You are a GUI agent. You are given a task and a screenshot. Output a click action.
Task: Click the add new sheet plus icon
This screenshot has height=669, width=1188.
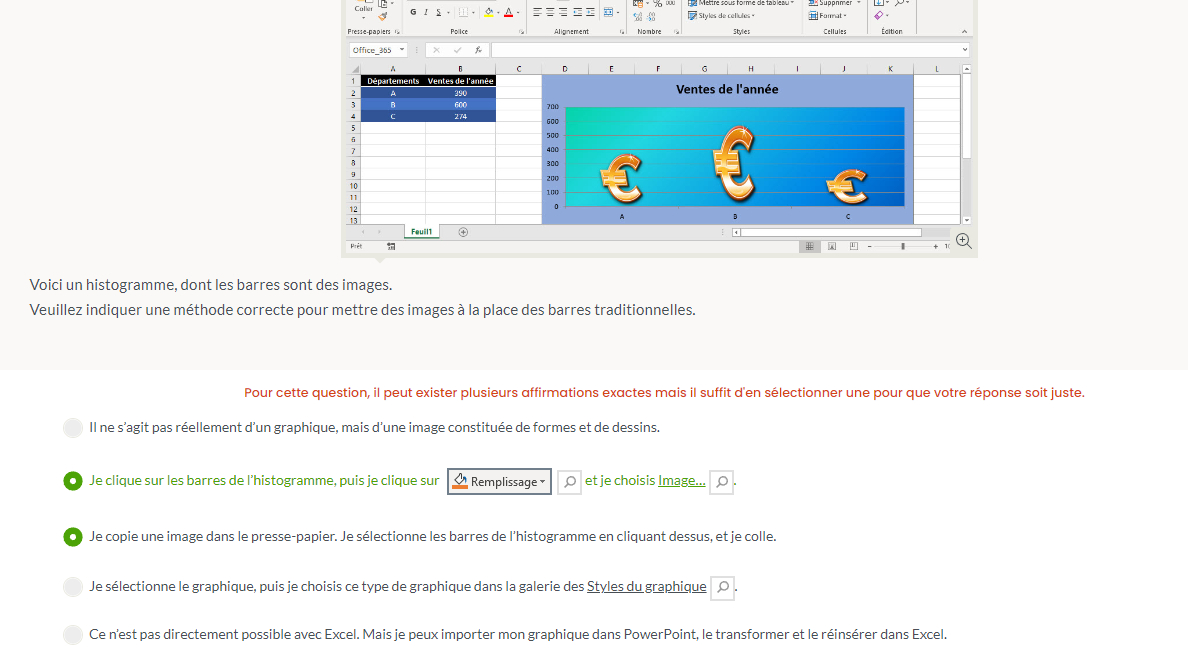point(463,232)
